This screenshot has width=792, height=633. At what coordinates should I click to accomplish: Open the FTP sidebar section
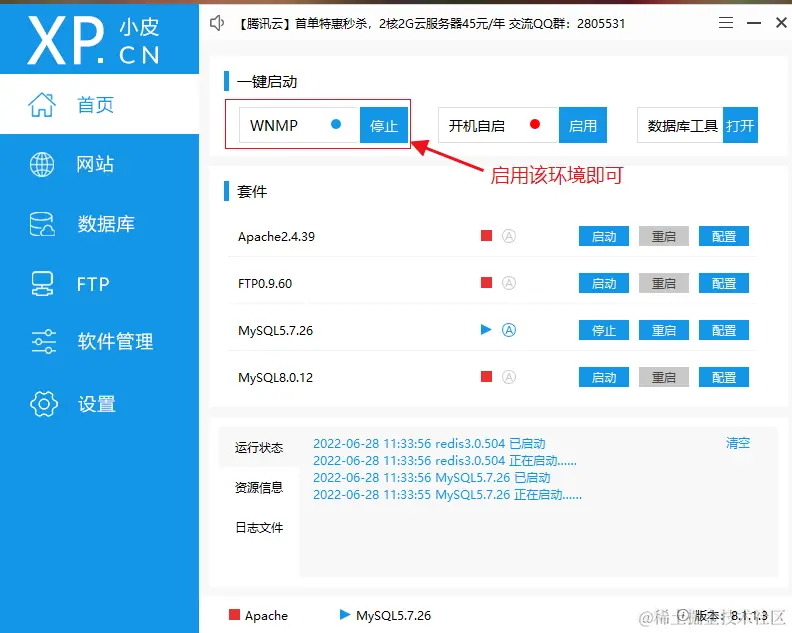(x=100, y=283)
